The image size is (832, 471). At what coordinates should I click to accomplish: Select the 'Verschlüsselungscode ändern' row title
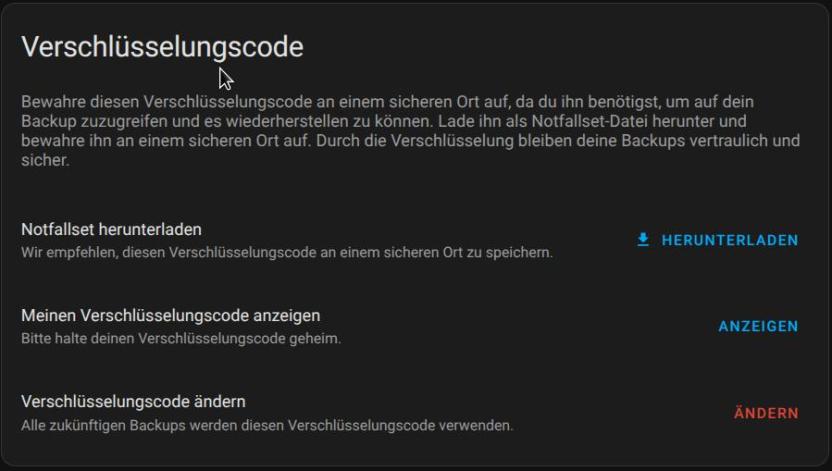133,402
